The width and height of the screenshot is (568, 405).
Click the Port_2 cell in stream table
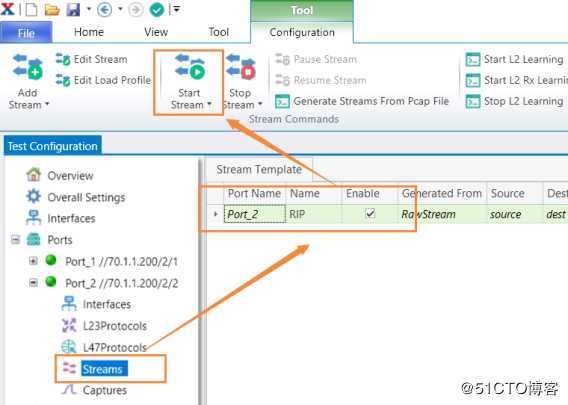point(255,214)
